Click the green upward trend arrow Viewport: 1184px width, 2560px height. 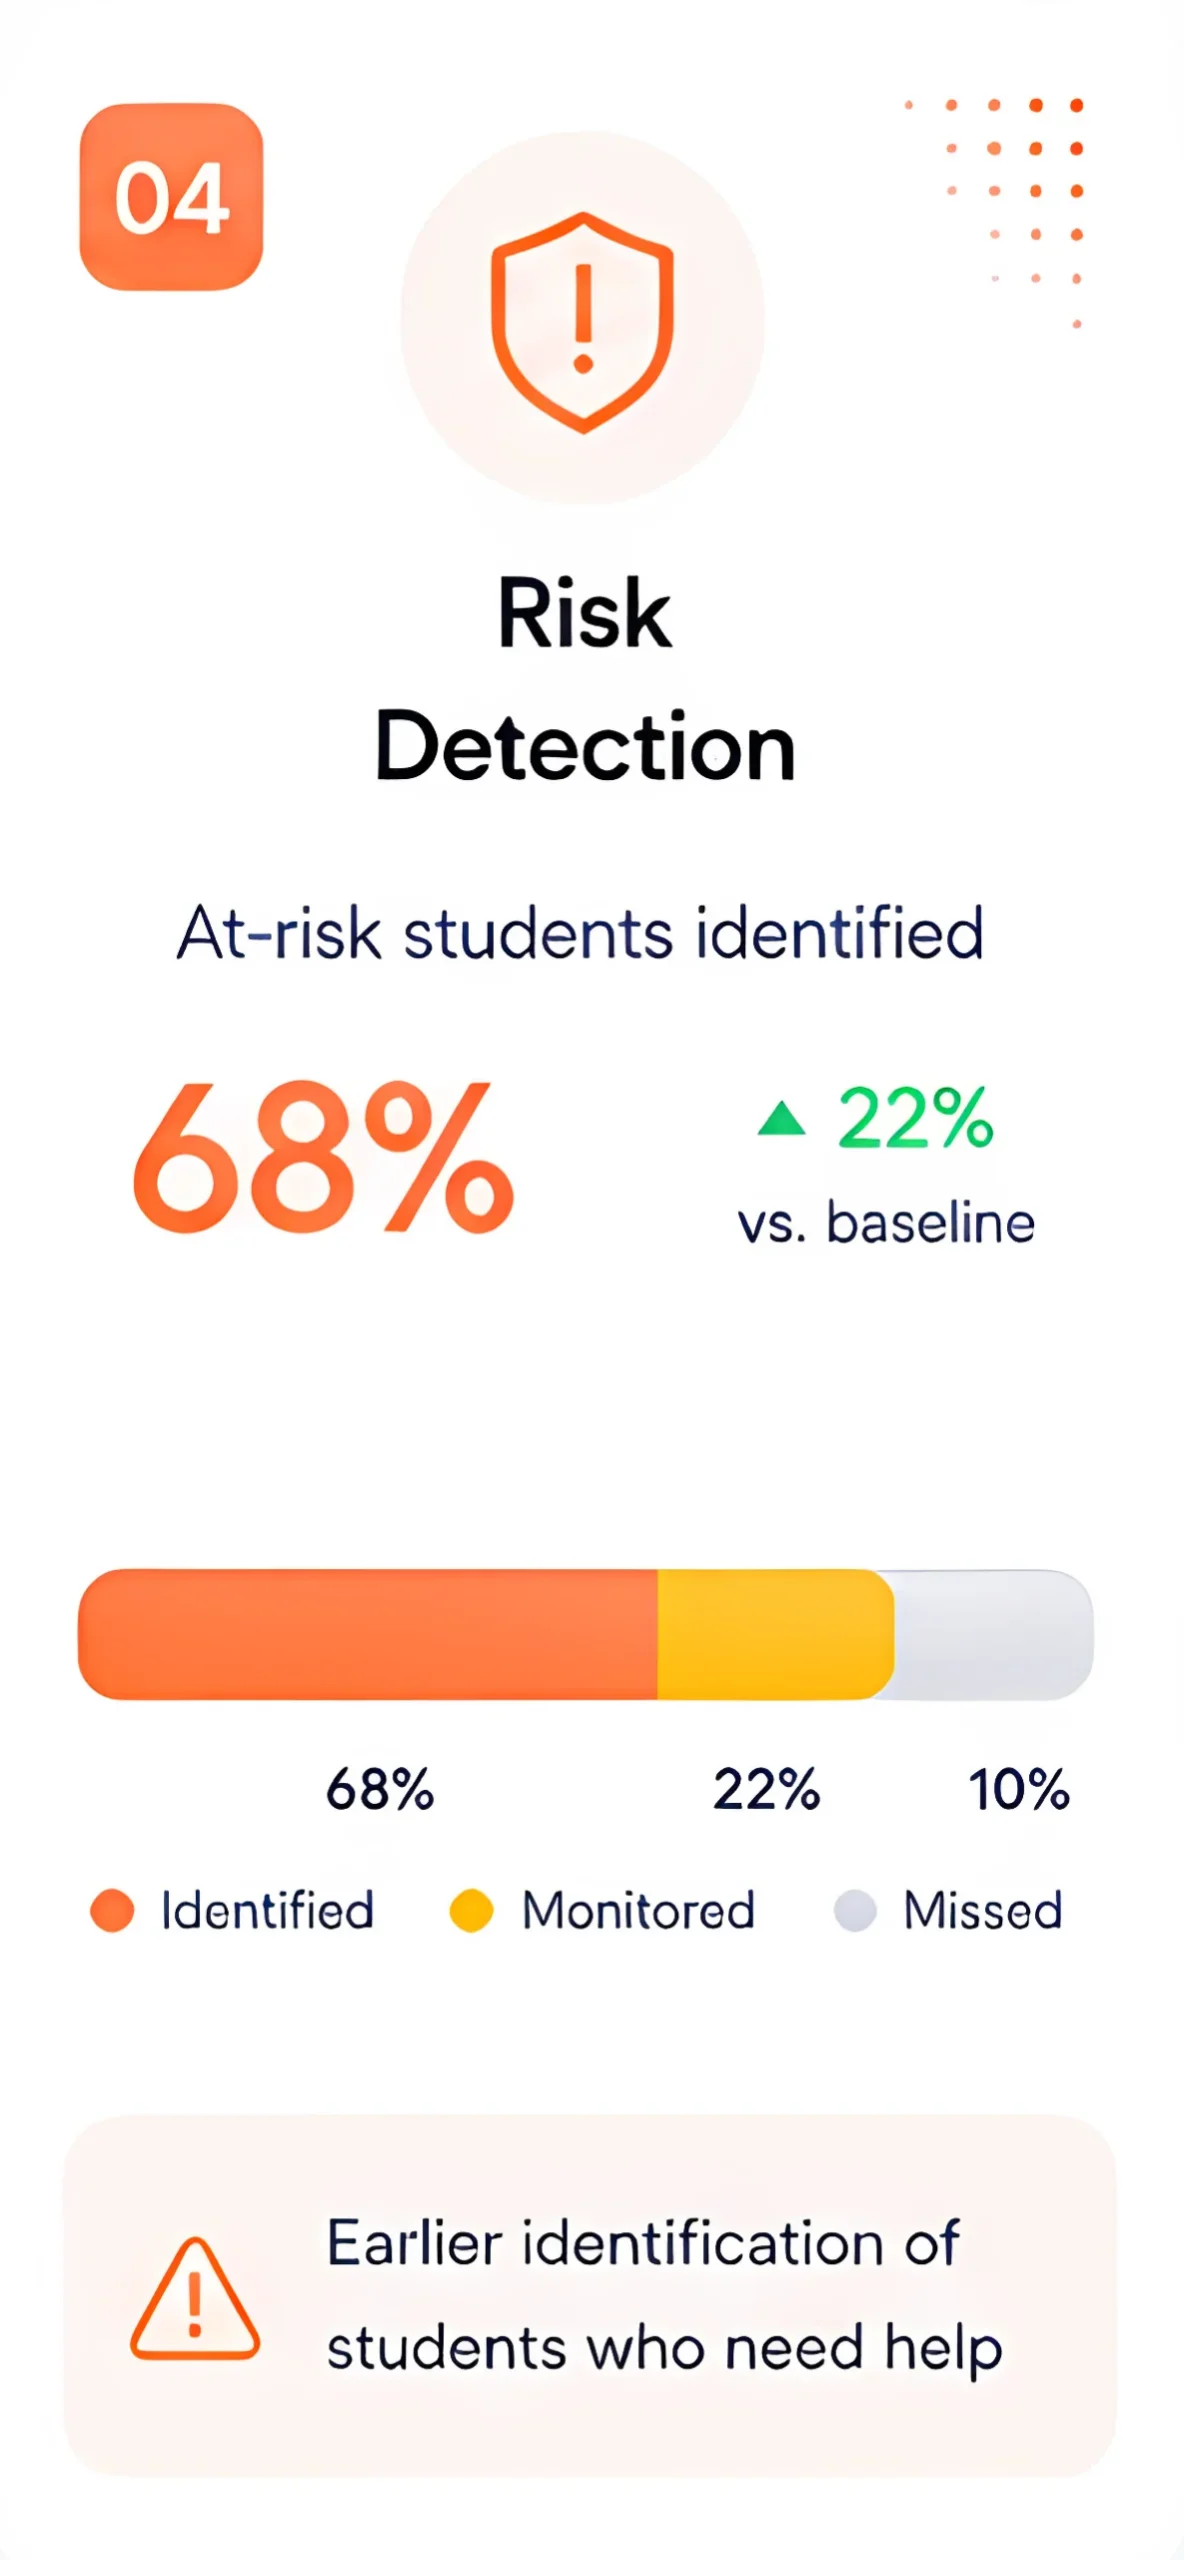pyautogui.click(x=781, y=1118)
